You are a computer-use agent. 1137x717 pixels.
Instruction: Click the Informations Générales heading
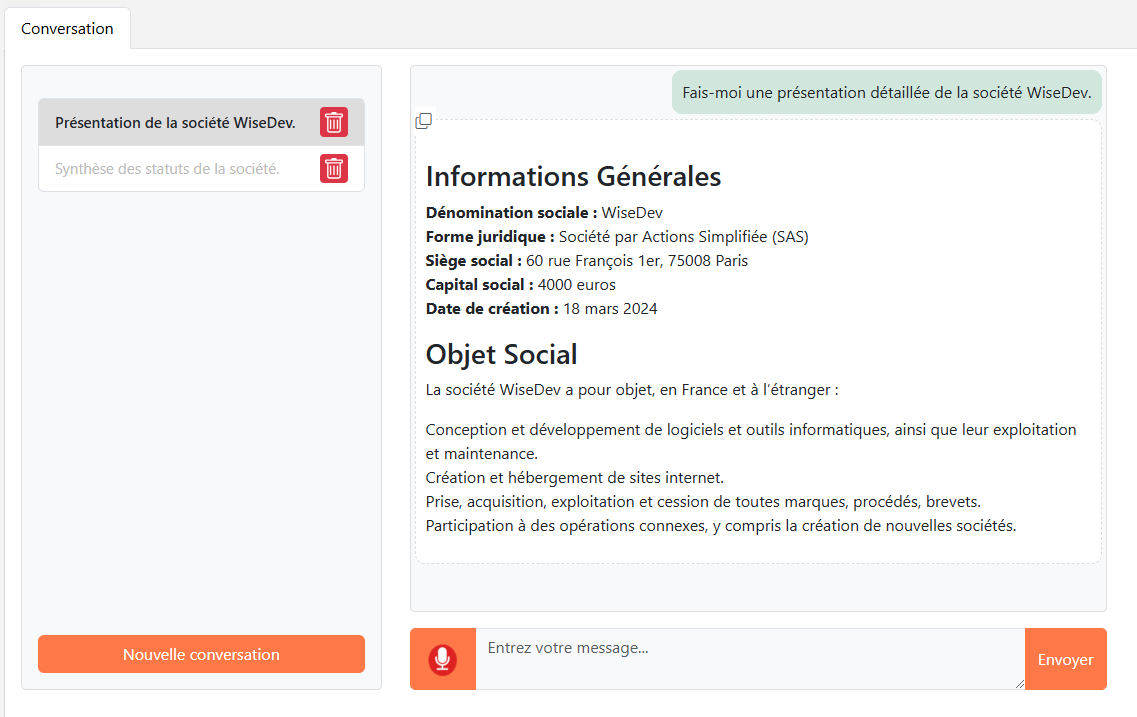[x=573, y=176]
